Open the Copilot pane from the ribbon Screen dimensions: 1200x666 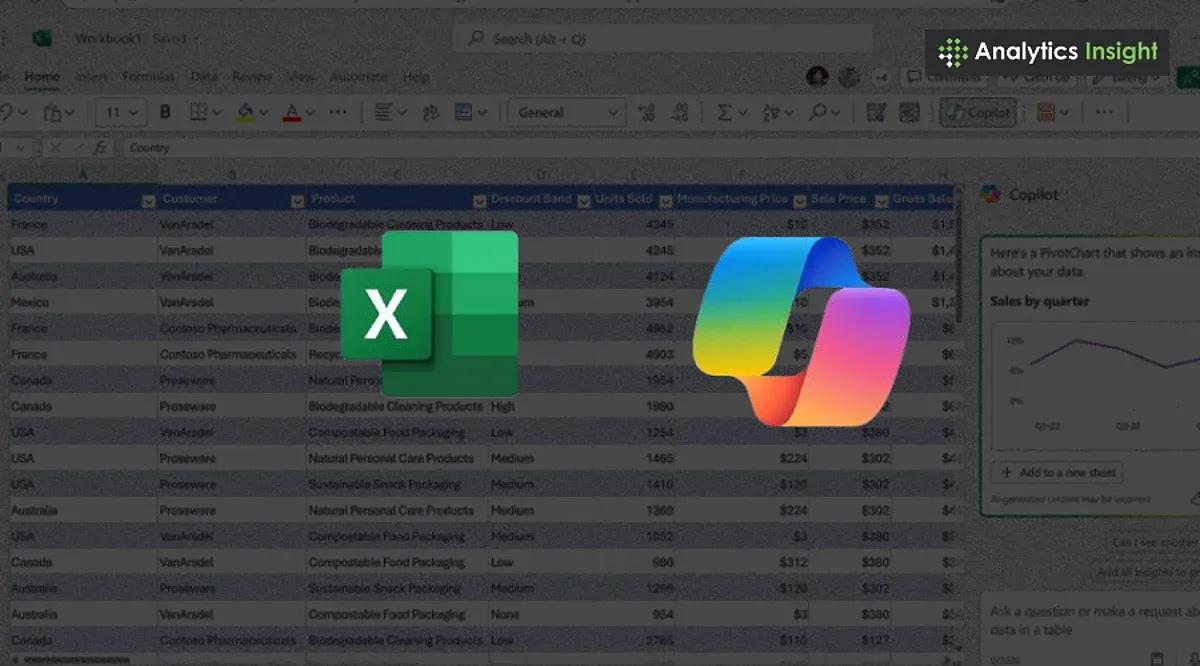click(978, 112)
